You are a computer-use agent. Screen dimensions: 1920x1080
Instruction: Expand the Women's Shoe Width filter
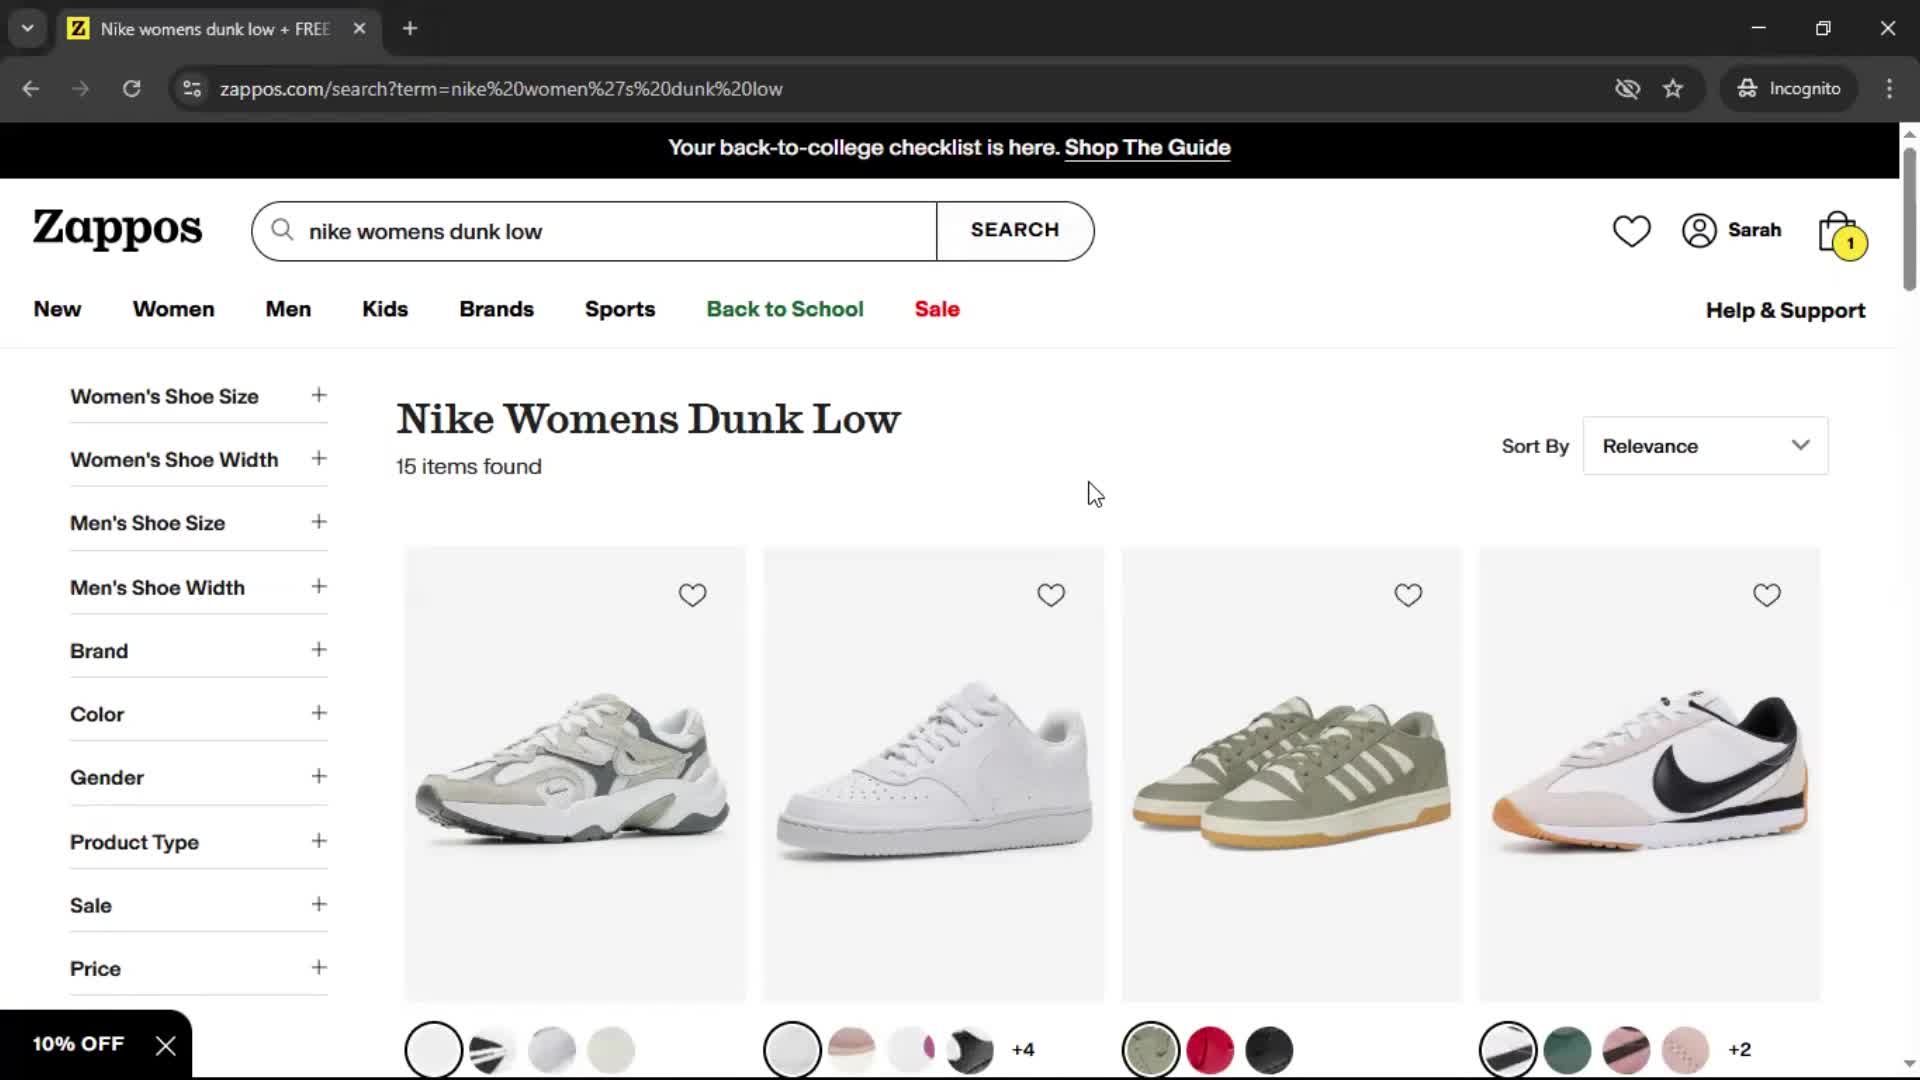point(198,459)
